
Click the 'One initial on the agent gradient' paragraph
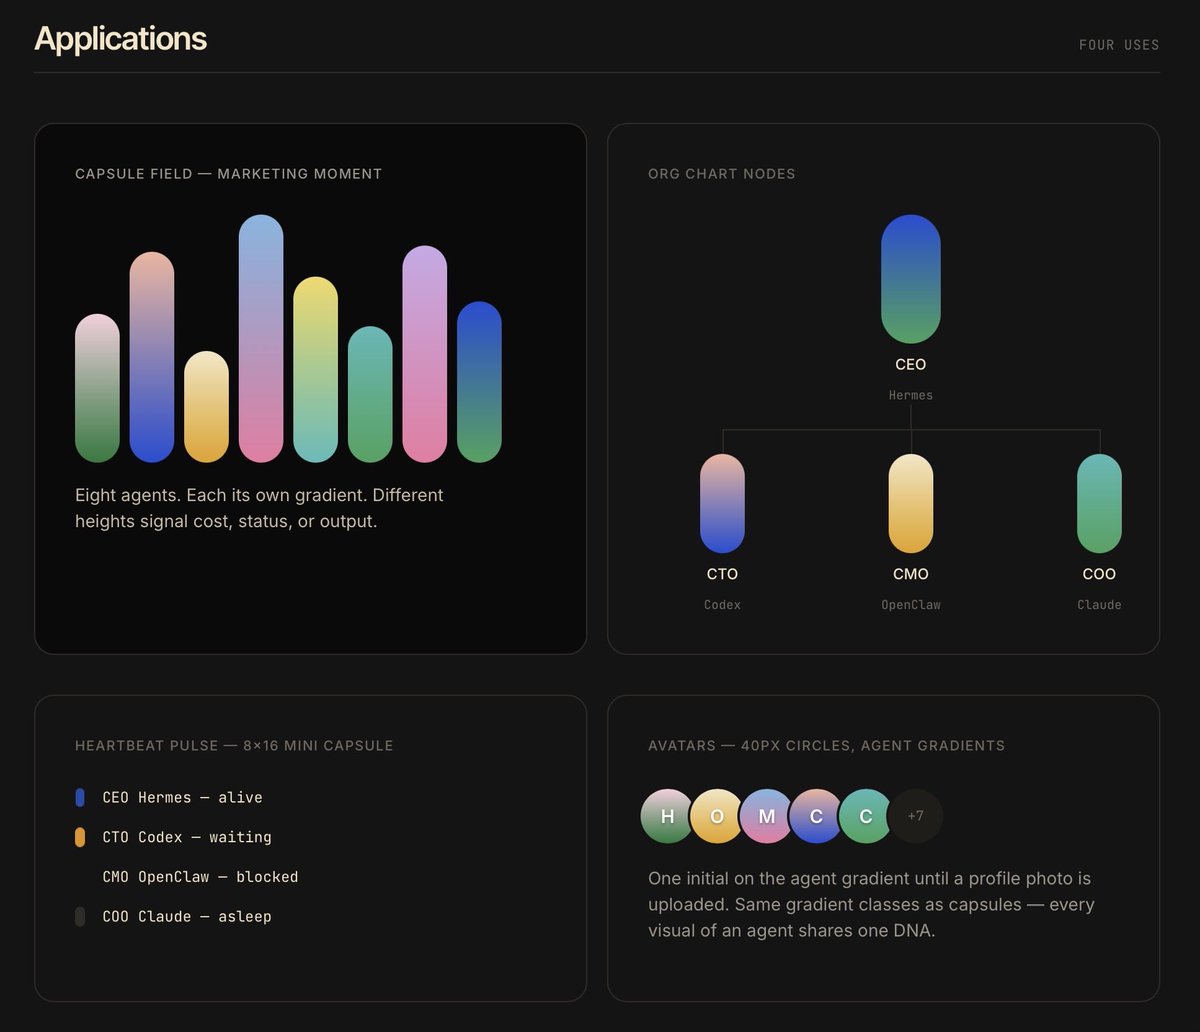tap(871, 905)
